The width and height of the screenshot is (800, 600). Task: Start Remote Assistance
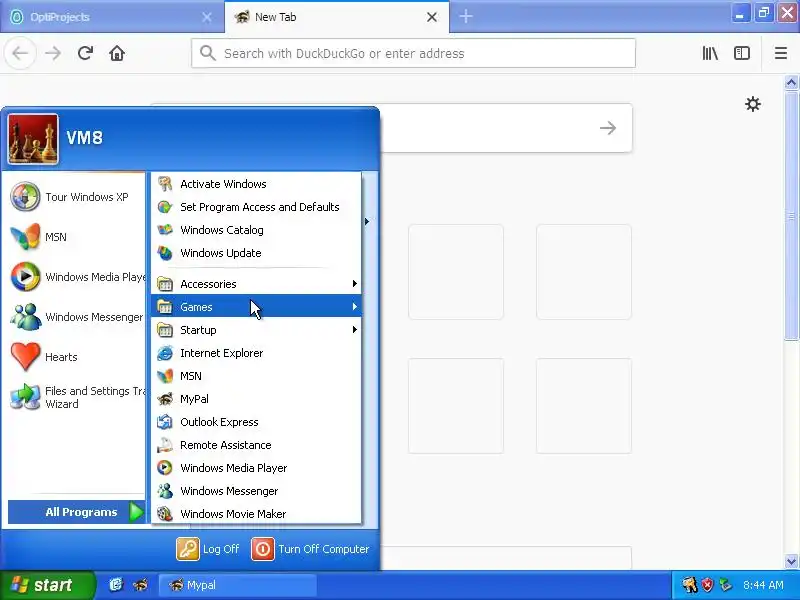[x=256, y=445]
